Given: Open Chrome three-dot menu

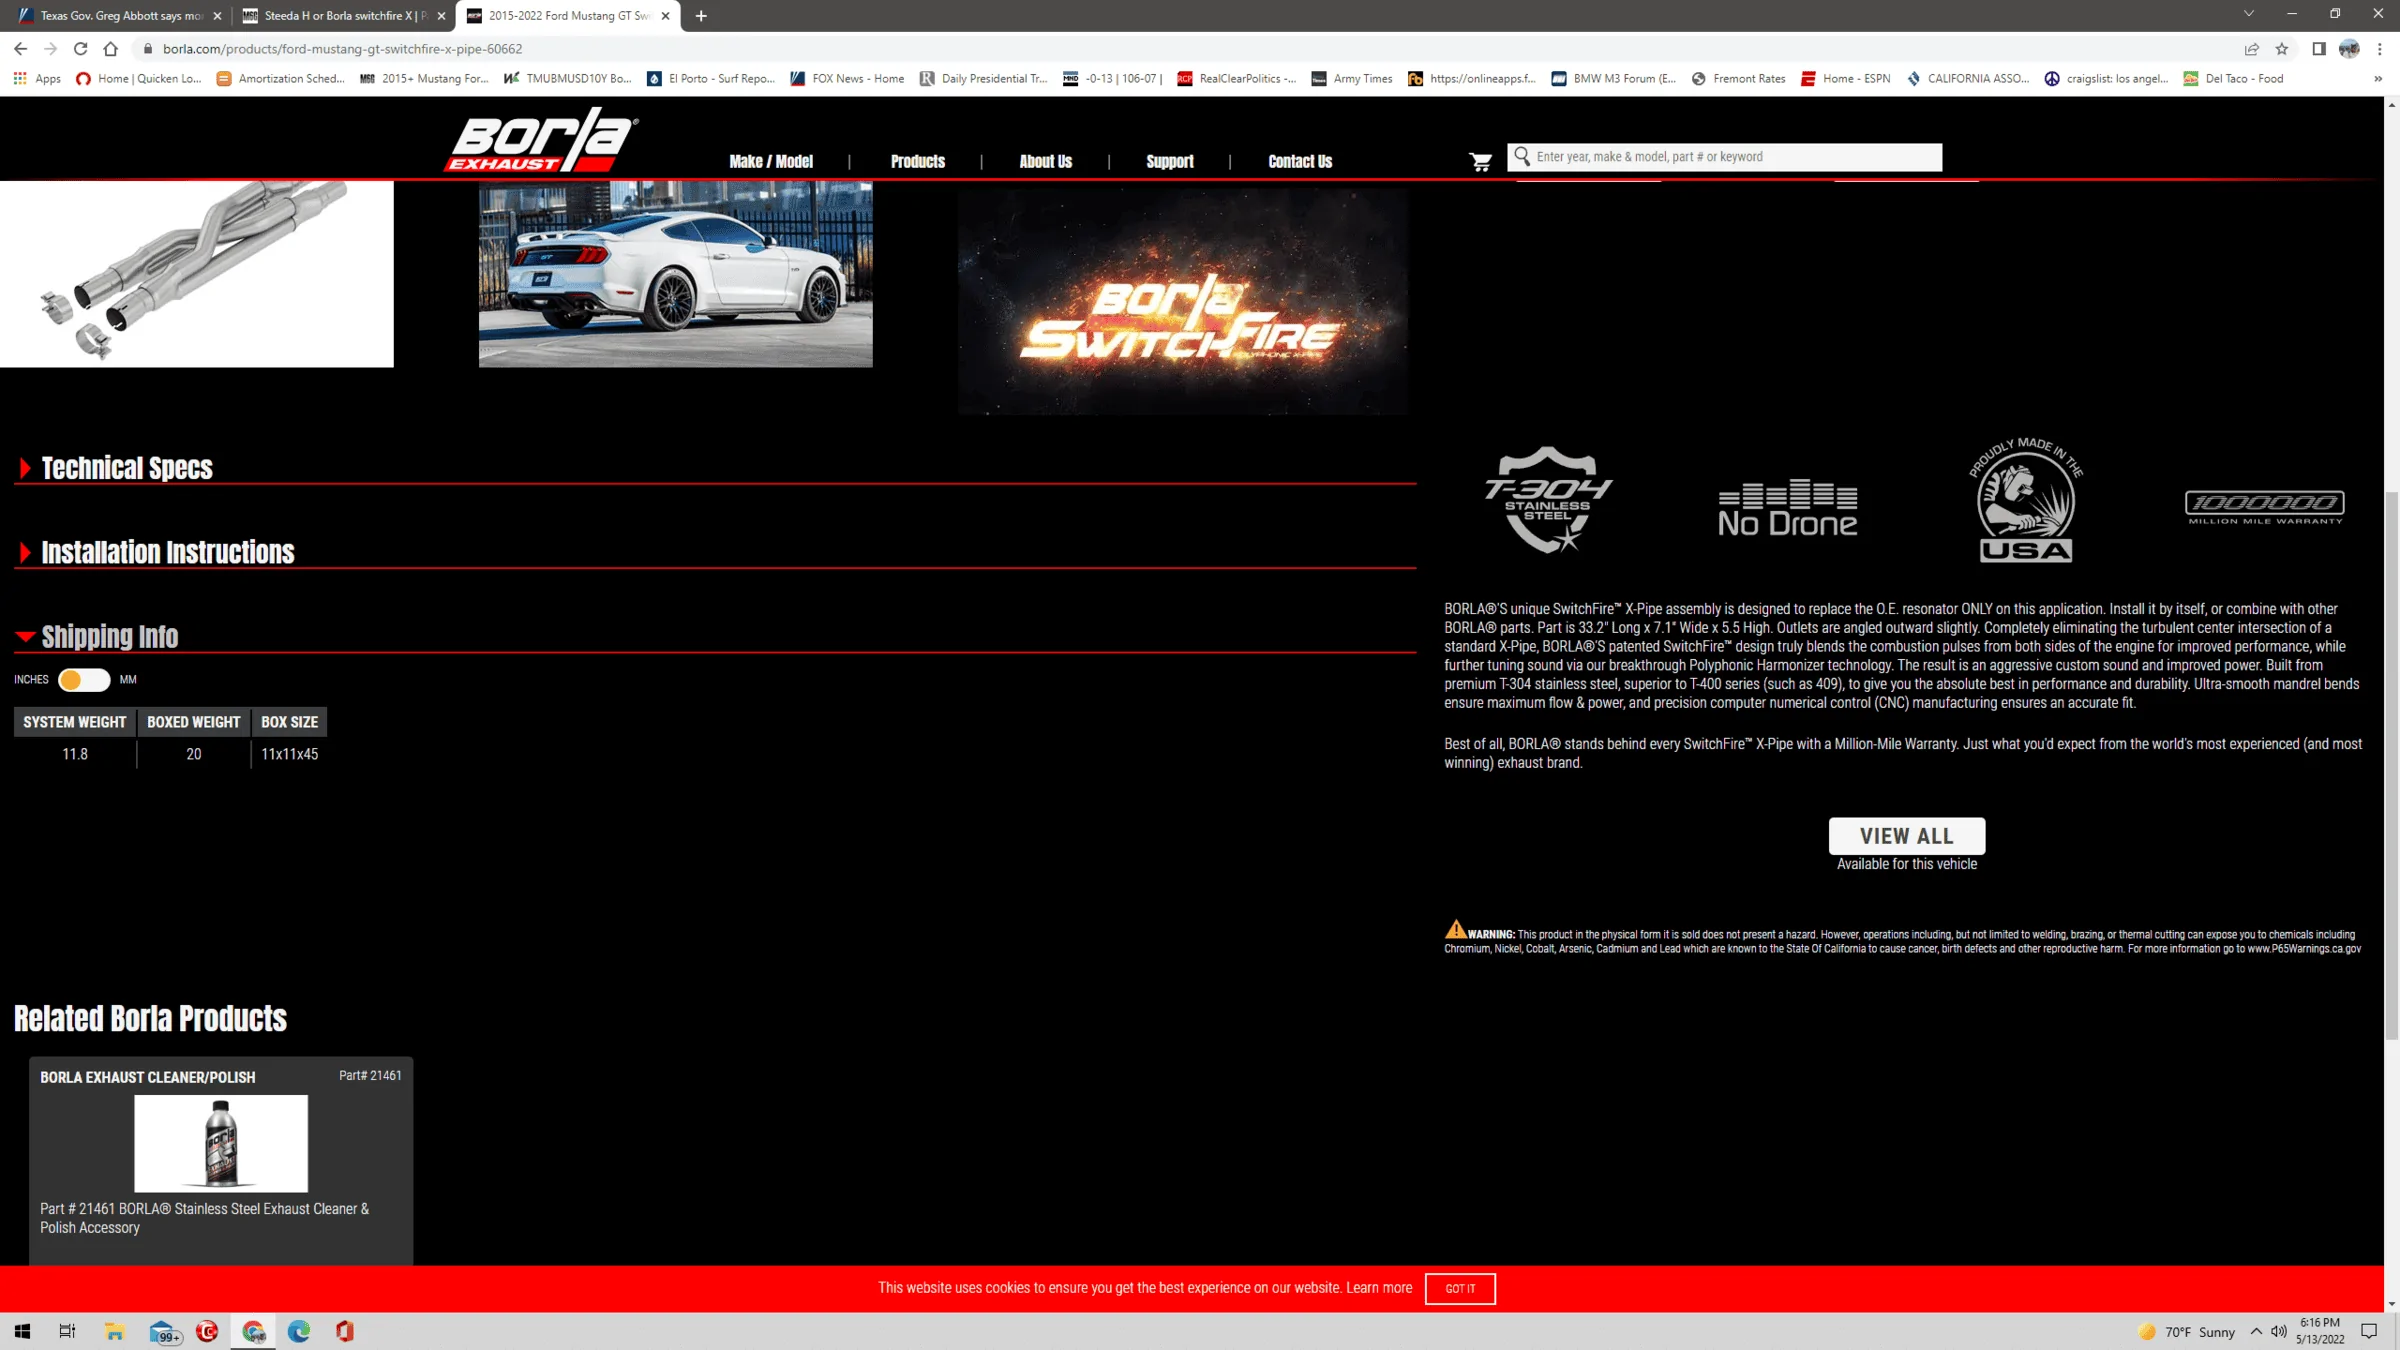Looking at the screenshot, I should tap(2380, 48).
